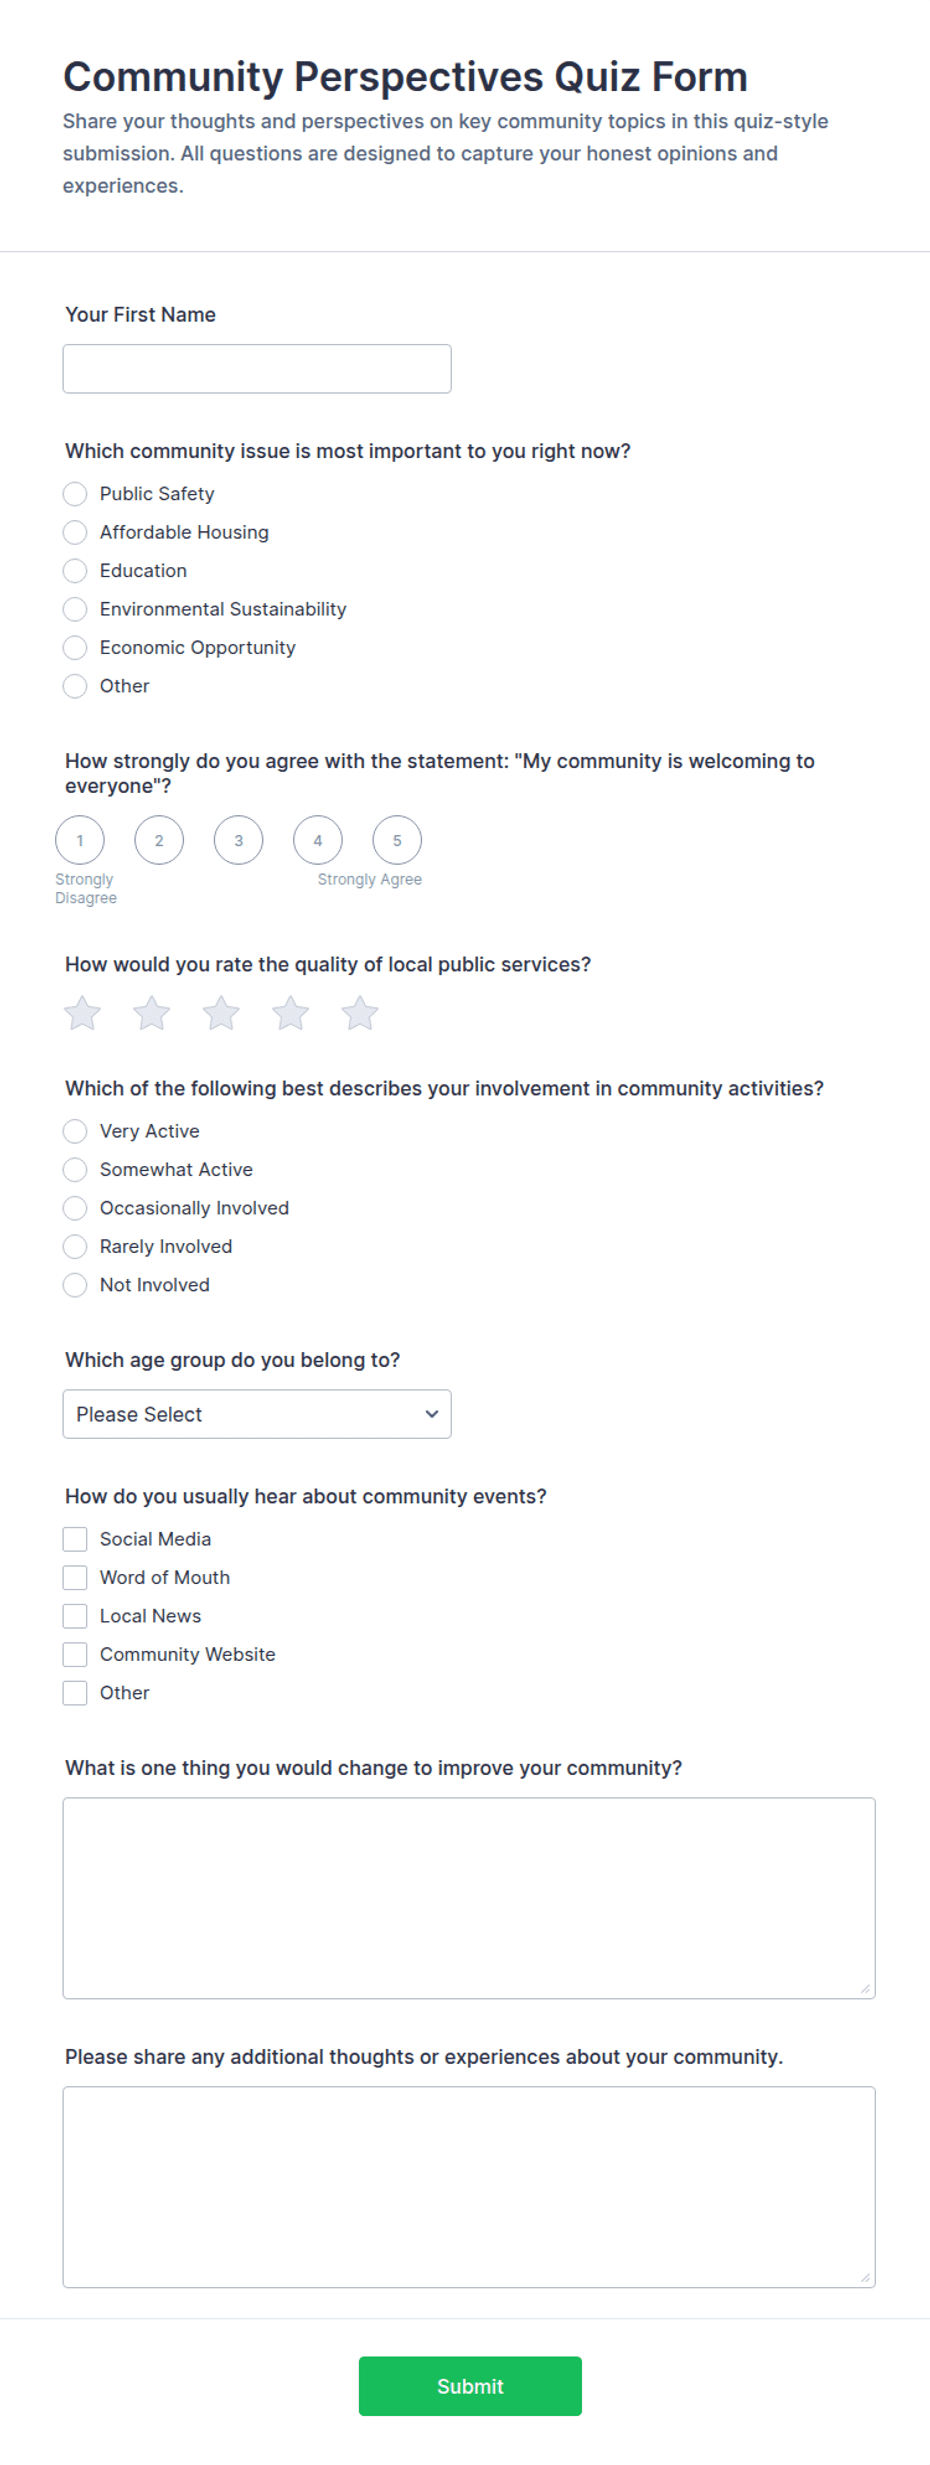Focus the Your First Name field
Viewport: 930px width, 2465px height.
257,369
